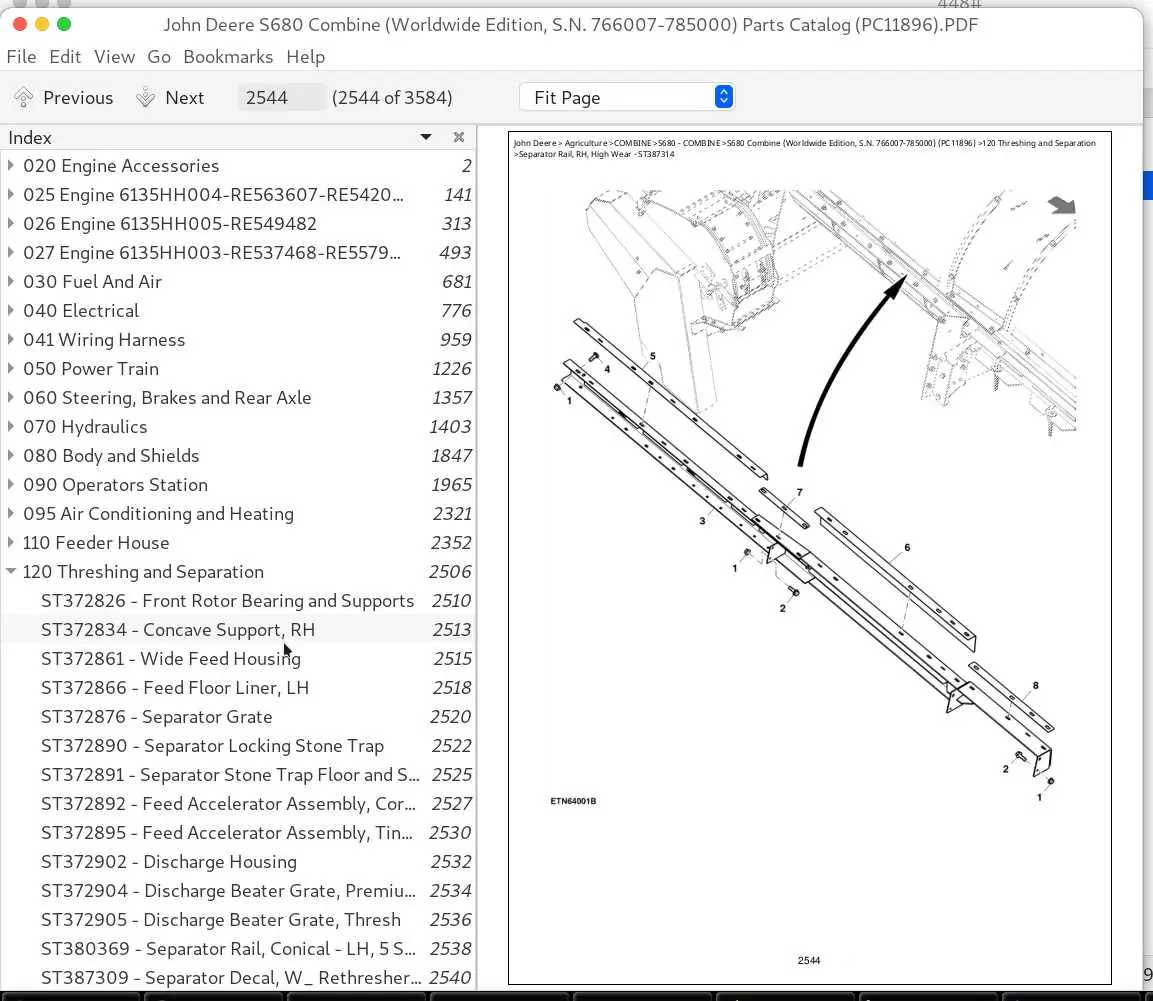Open the Go menu

(x=159, y=57)
